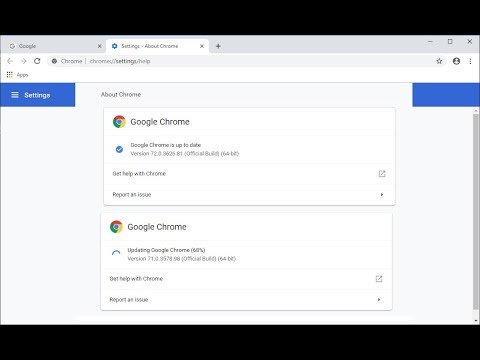Go back to previous page
Image resolution: width=480 pixels, height=360 pixels.
10,61
